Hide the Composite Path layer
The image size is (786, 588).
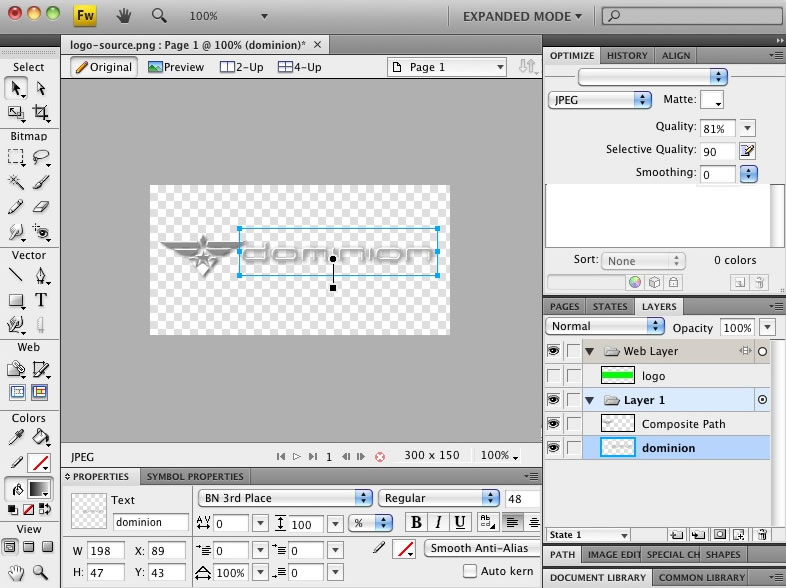[x=553, y=424]
